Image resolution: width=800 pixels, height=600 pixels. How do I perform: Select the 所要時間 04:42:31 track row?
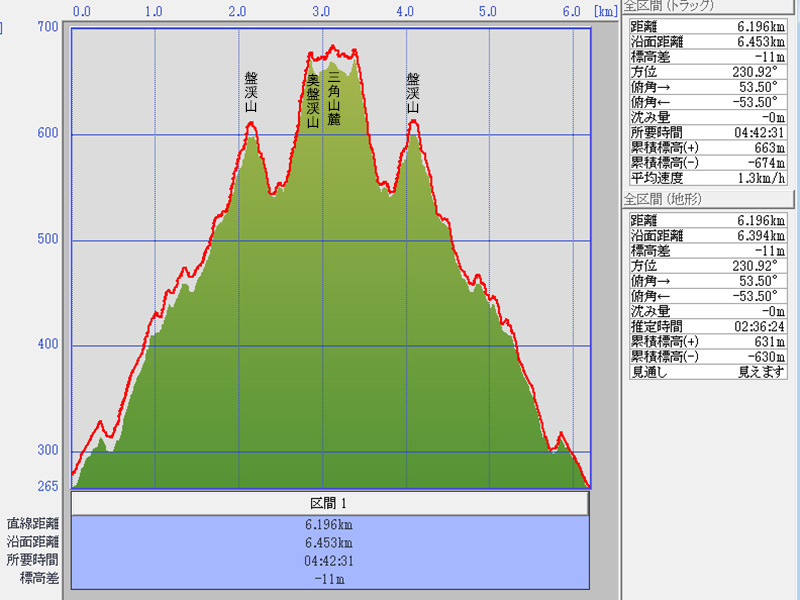(x=710, y=131)
